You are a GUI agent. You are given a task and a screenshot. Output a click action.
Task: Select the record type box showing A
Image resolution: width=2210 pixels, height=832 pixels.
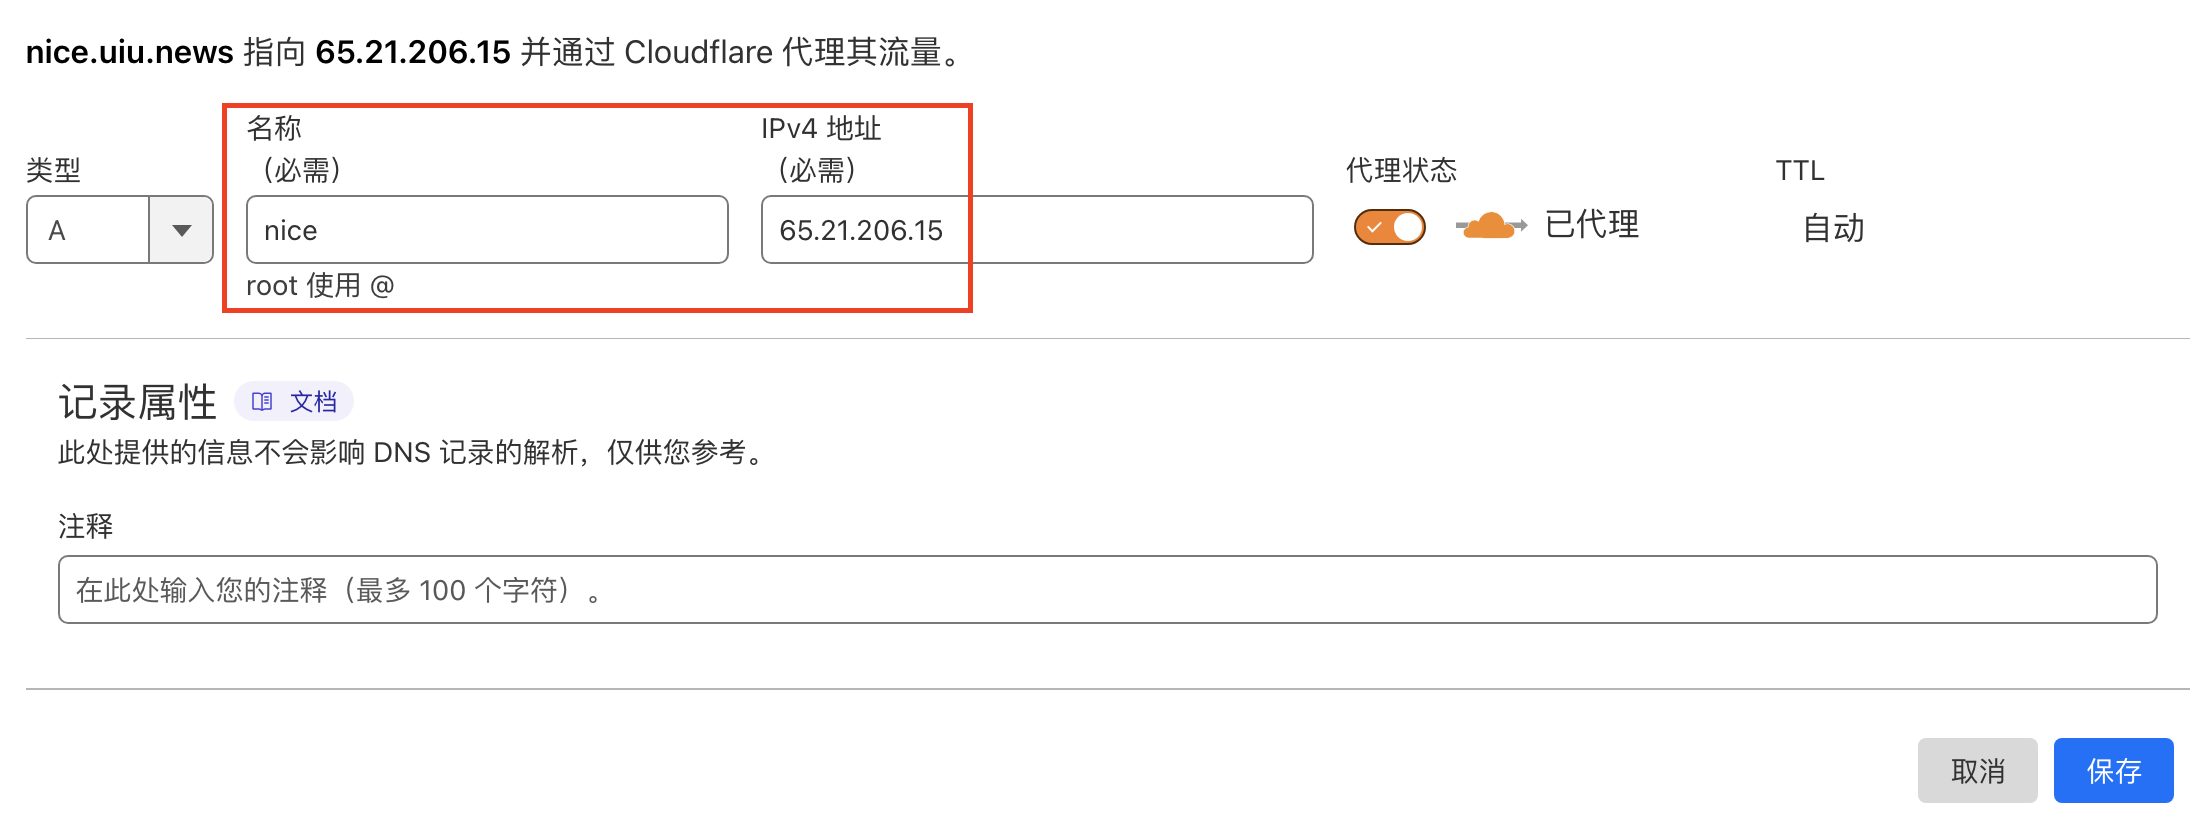(120, 230)
